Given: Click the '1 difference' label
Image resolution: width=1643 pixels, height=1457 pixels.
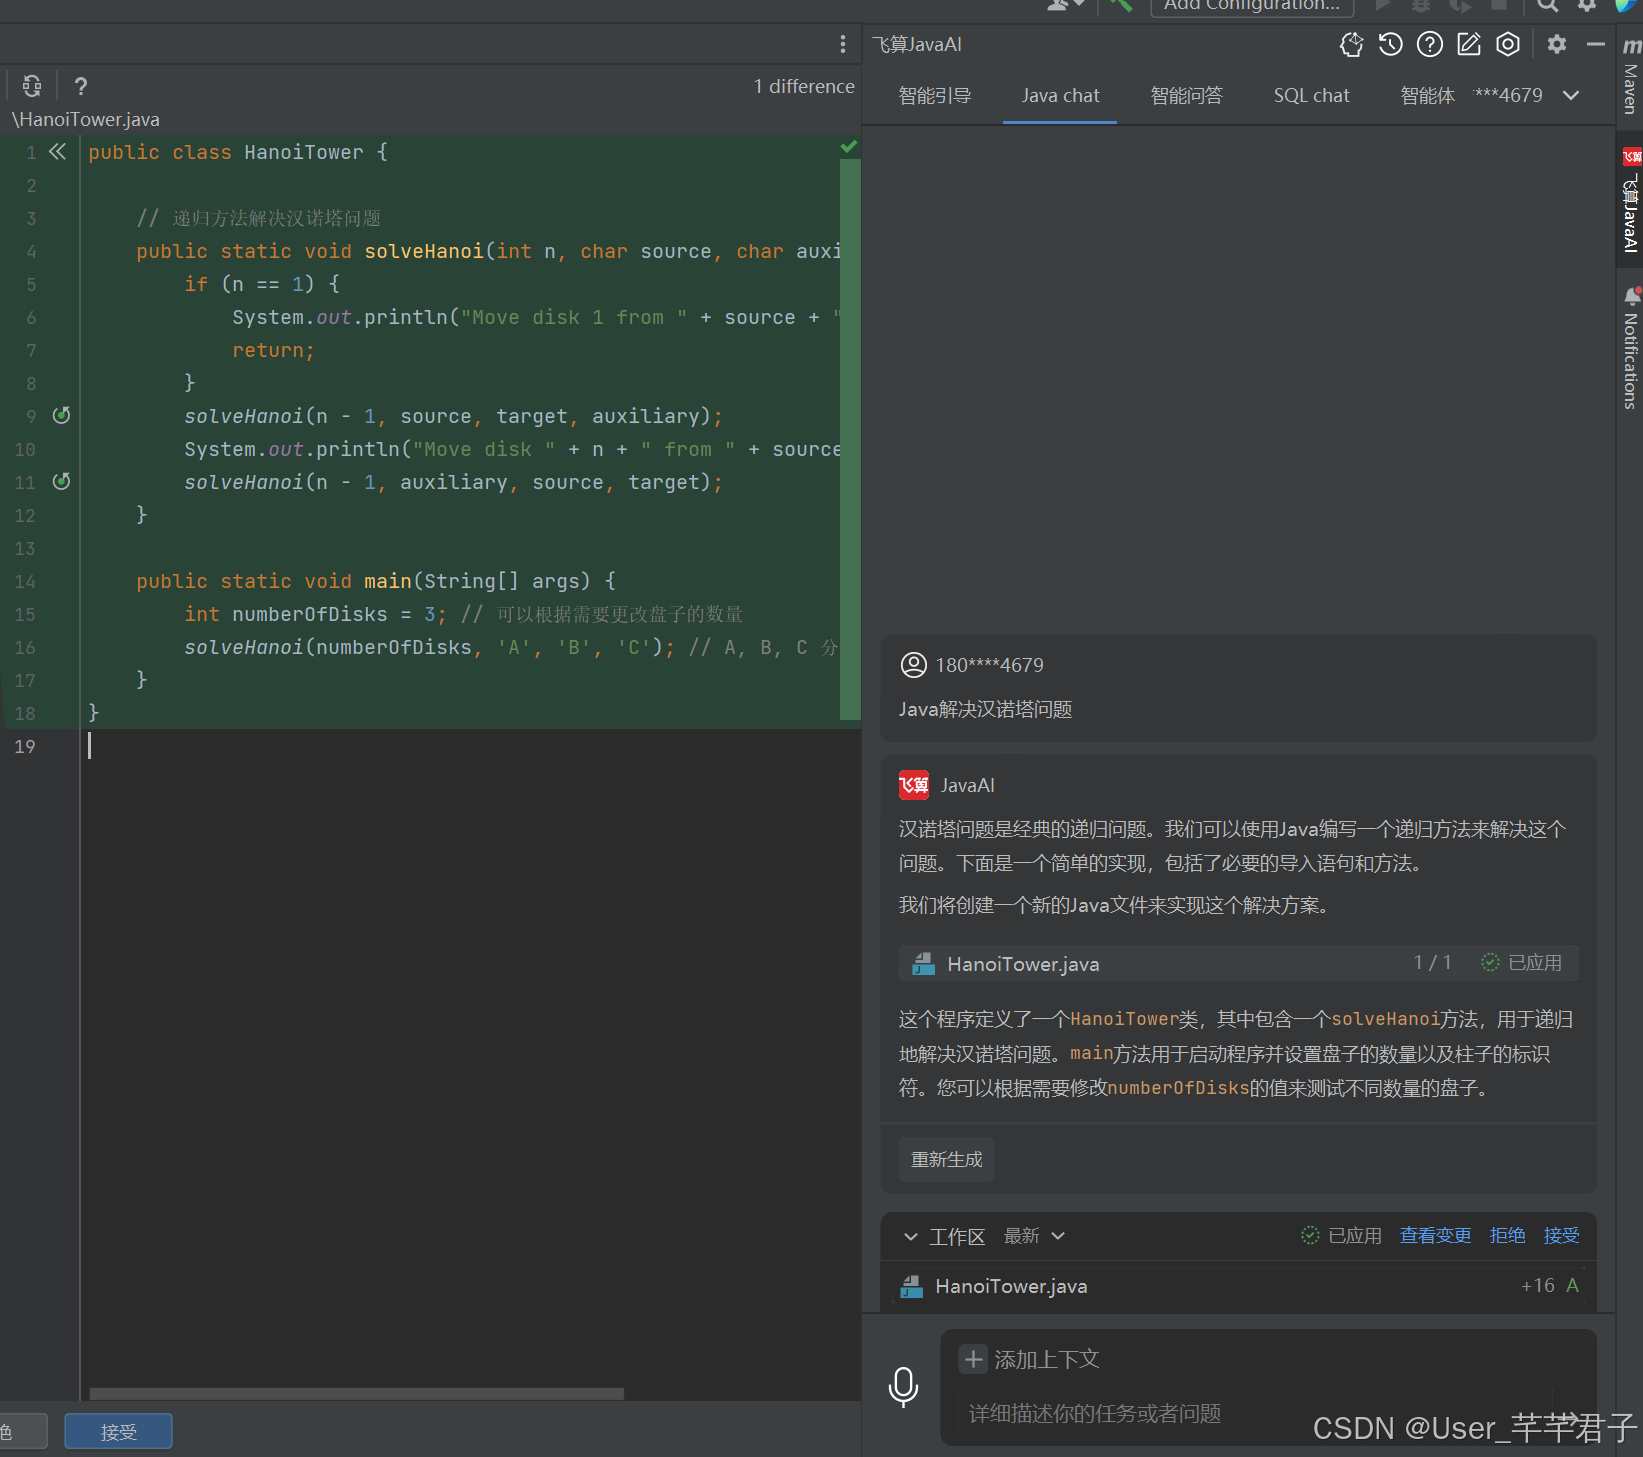Looking at the screenshot, I should tap(804, 86).
